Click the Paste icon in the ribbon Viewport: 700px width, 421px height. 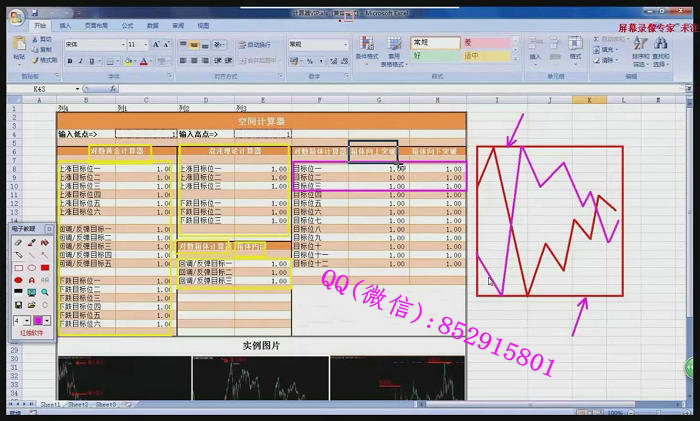point(19,48)
